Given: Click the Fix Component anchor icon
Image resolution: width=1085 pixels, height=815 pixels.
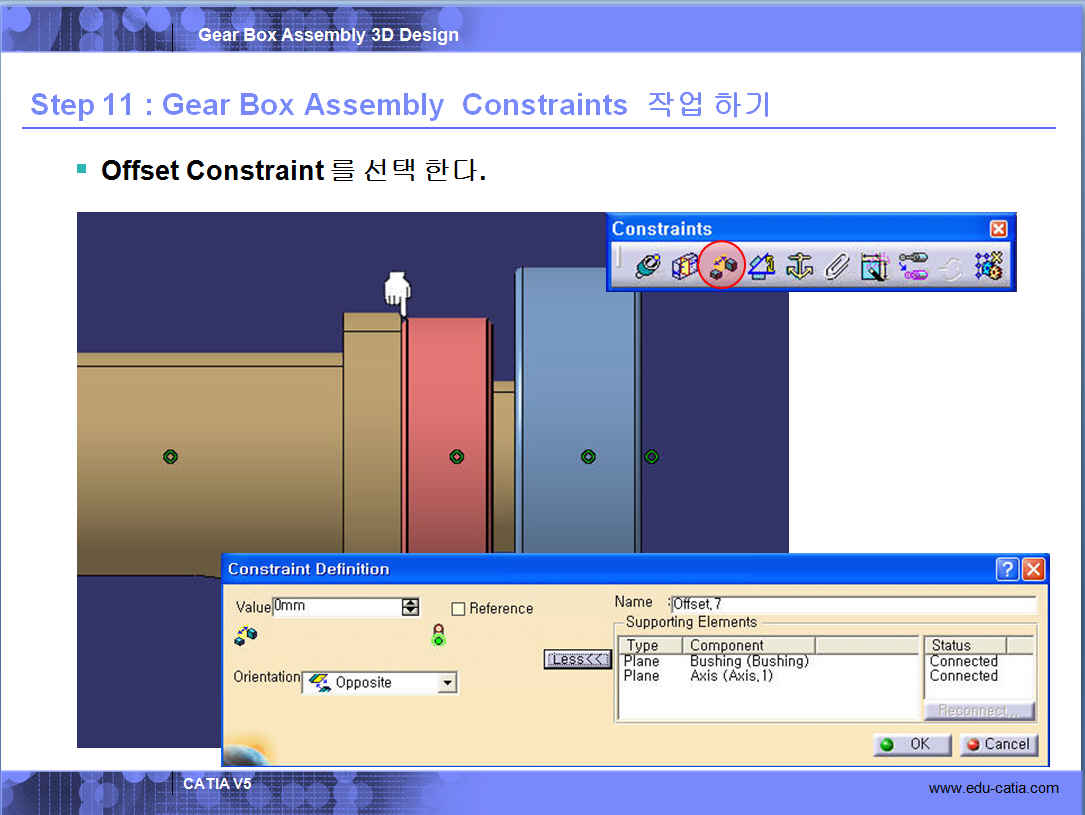Looking at the screenshot, I should point(799,267).
